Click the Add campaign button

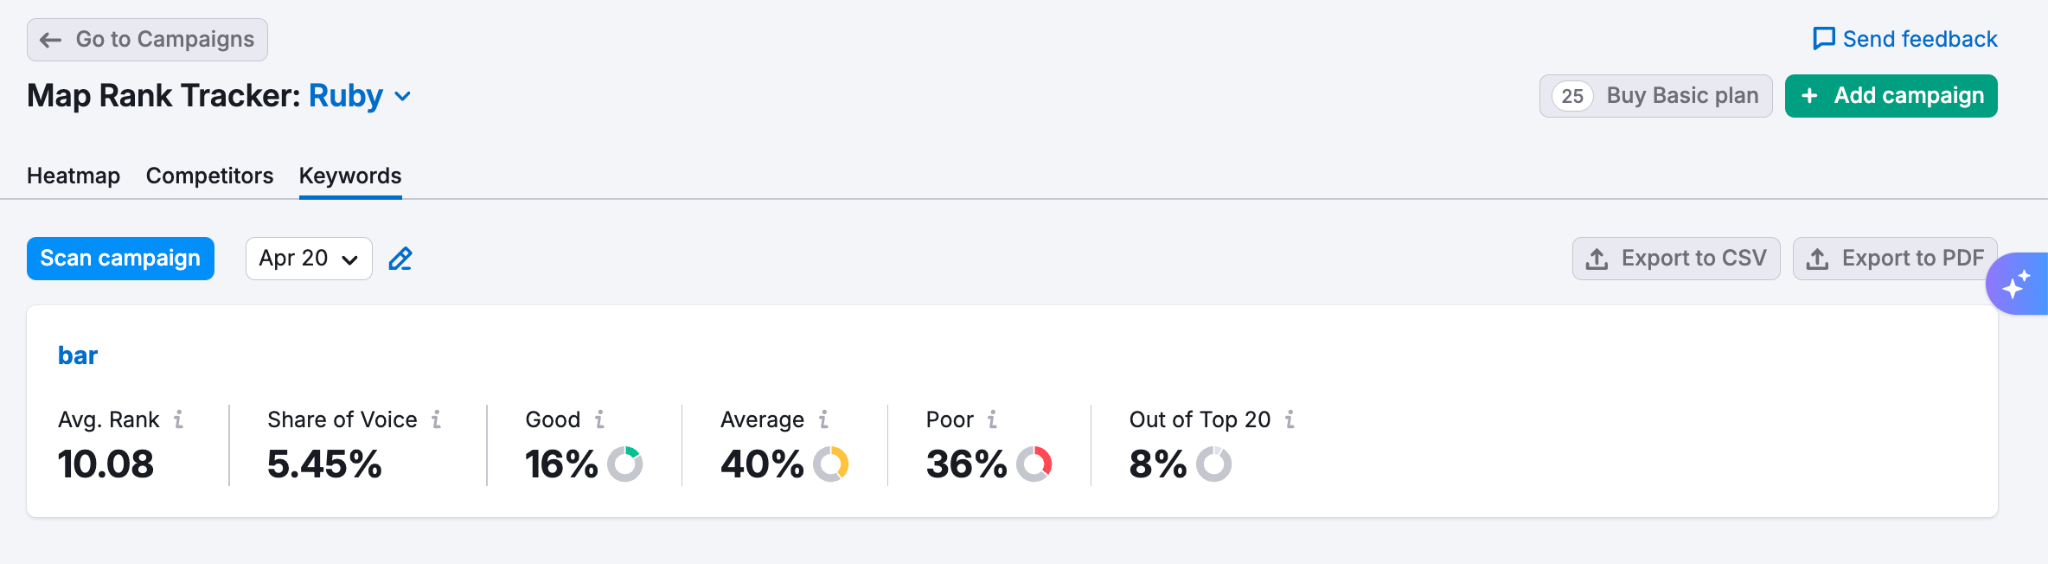(1891, 96)
